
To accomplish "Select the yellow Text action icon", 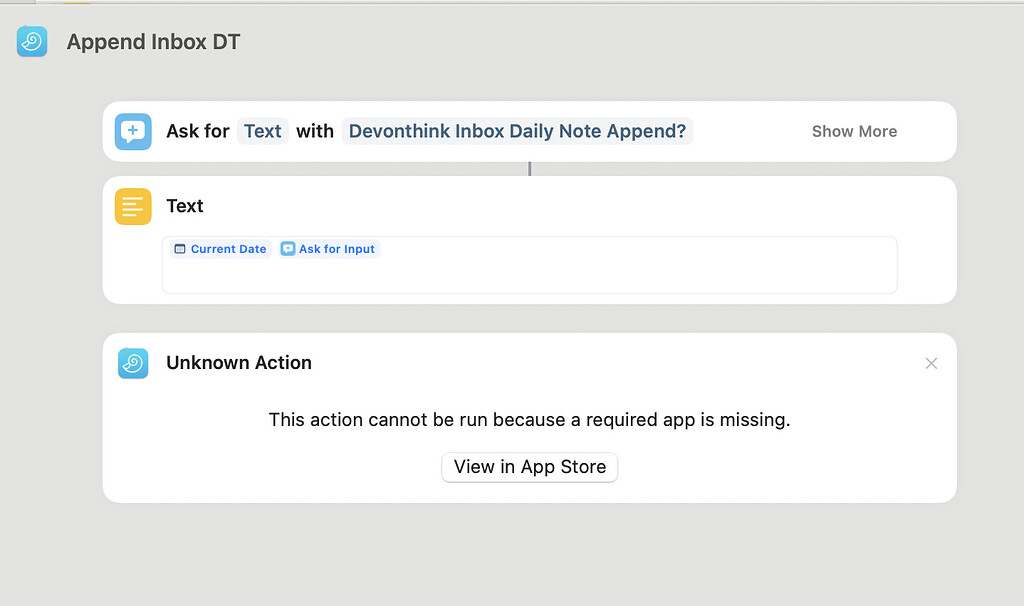I will (x=133, y=206).
